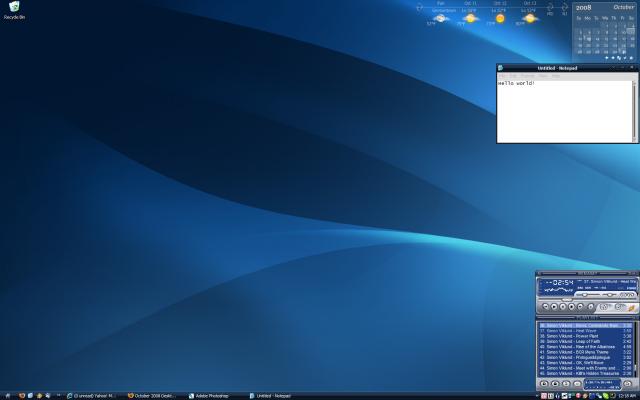
Task: Switch to October 2008 Desktop Firefox window
Action: tap(153, 396)
